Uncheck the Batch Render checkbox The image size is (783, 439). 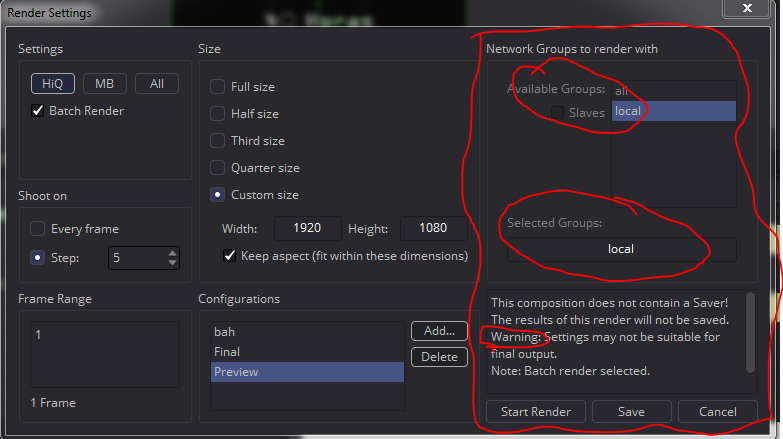tap(37, 110)
